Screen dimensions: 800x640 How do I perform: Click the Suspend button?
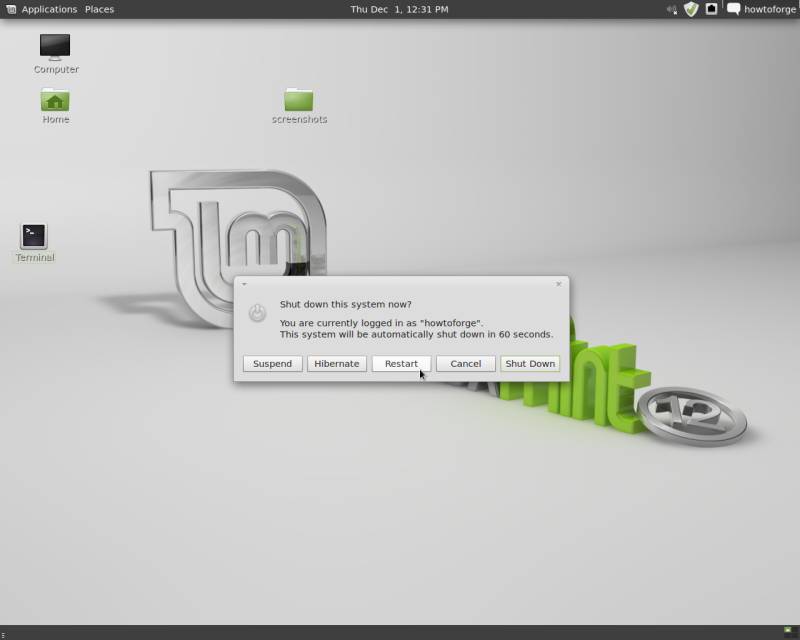pos(272,363)
